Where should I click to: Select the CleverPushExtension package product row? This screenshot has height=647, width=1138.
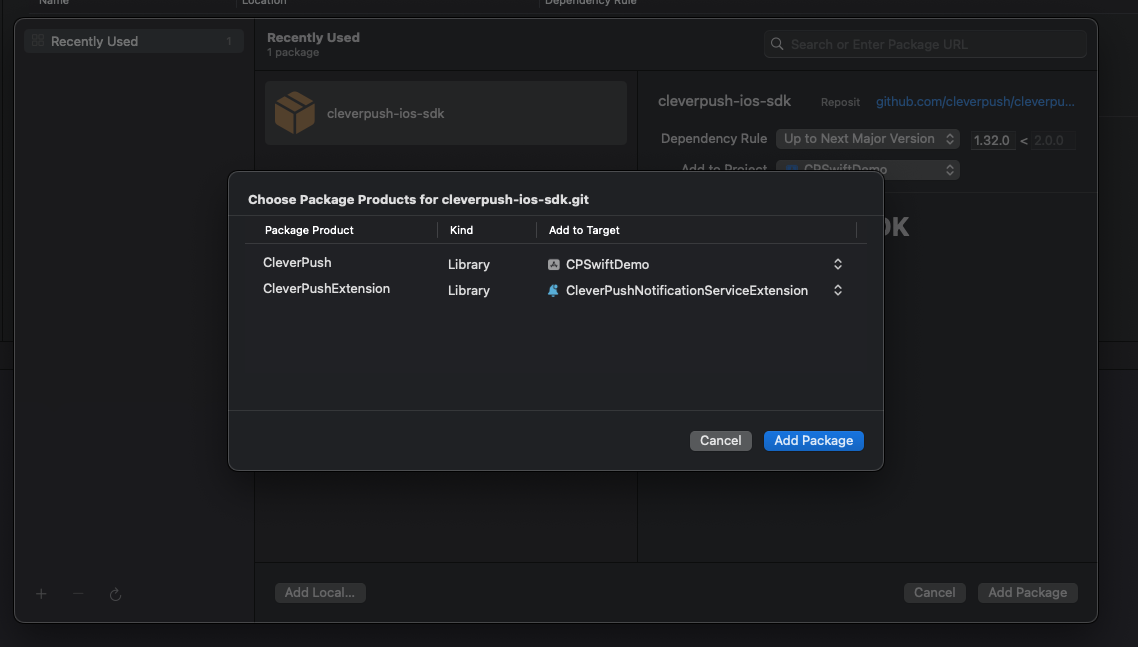[x=555, y=290]
